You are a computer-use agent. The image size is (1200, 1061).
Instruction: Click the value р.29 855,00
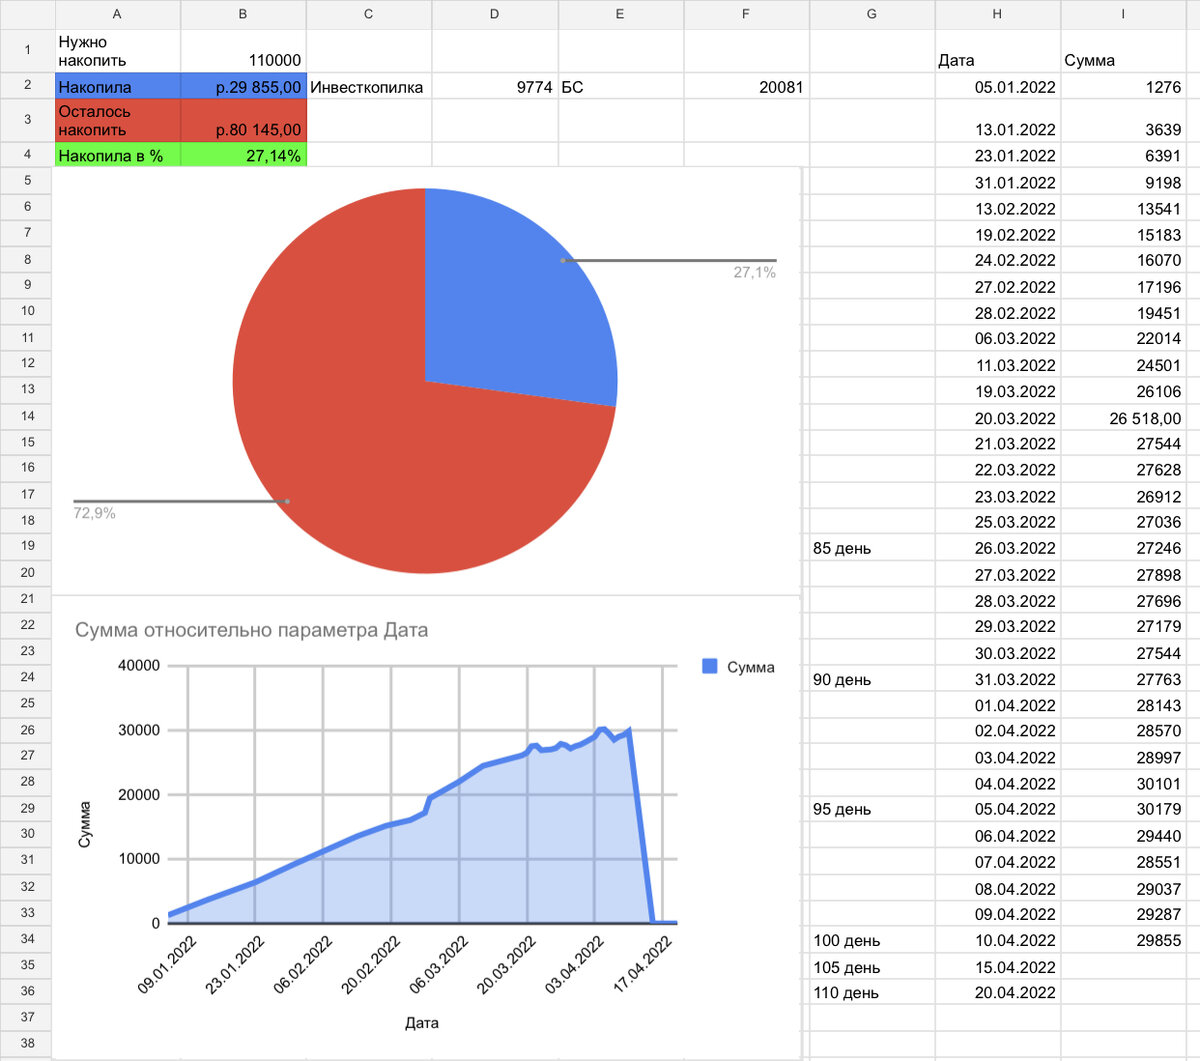coord(243,87)
